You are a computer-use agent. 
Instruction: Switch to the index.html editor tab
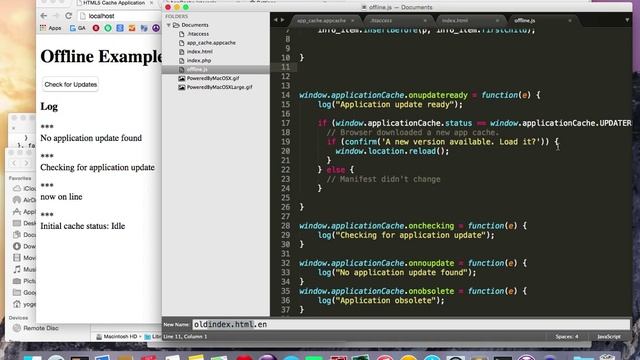coord(455,20)
